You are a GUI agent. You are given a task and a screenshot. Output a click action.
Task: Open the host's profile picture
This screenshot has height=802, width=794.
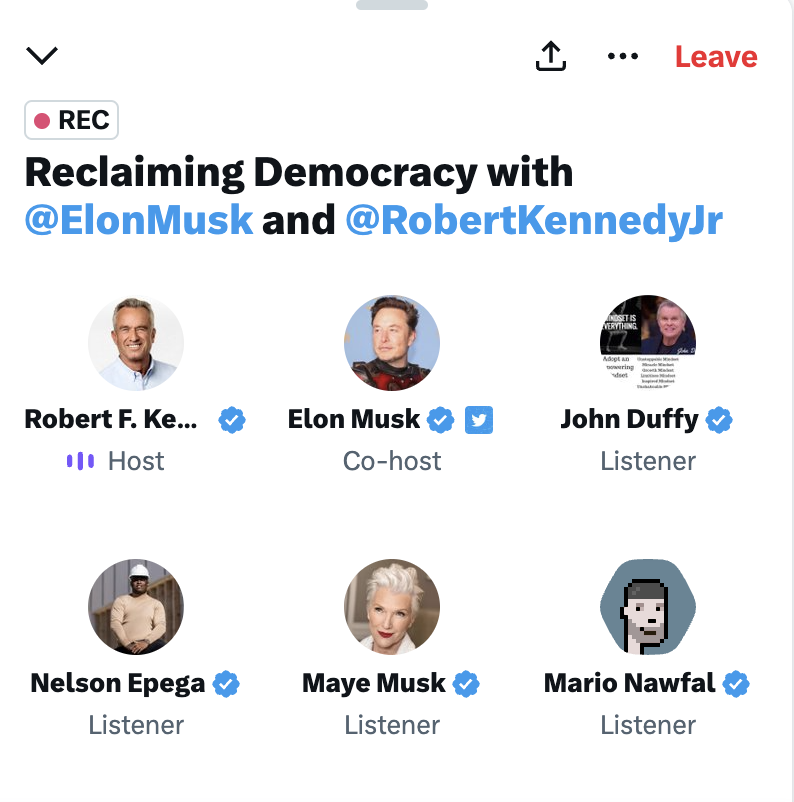click(x=136, y=343)
